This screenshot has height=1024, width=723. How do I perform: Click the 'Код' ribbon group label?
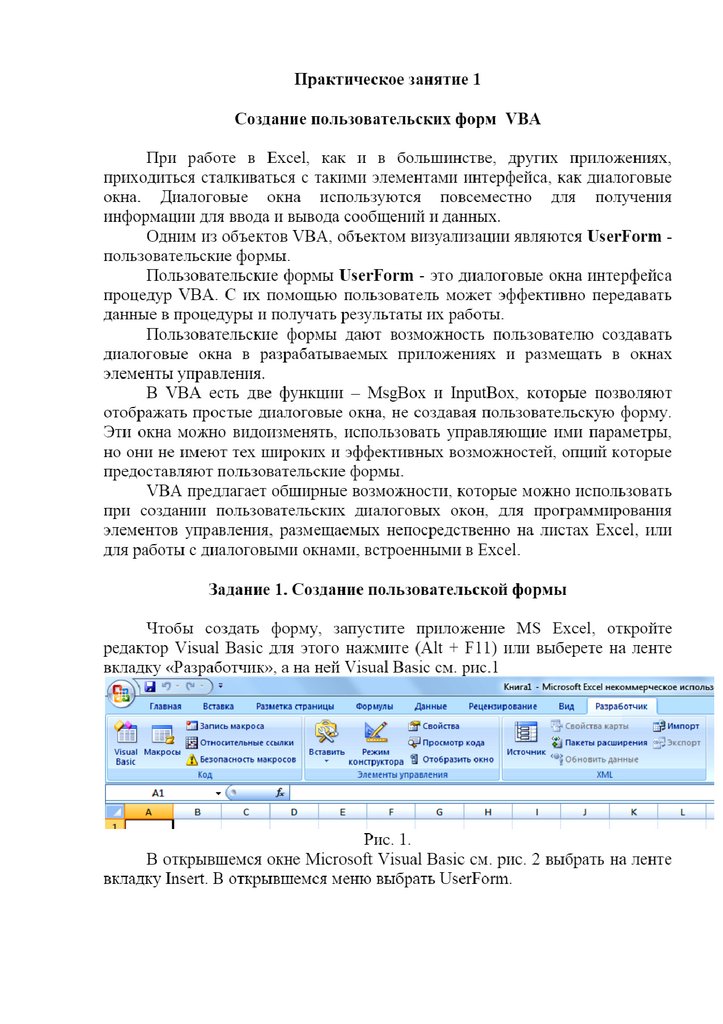[204, 775]
